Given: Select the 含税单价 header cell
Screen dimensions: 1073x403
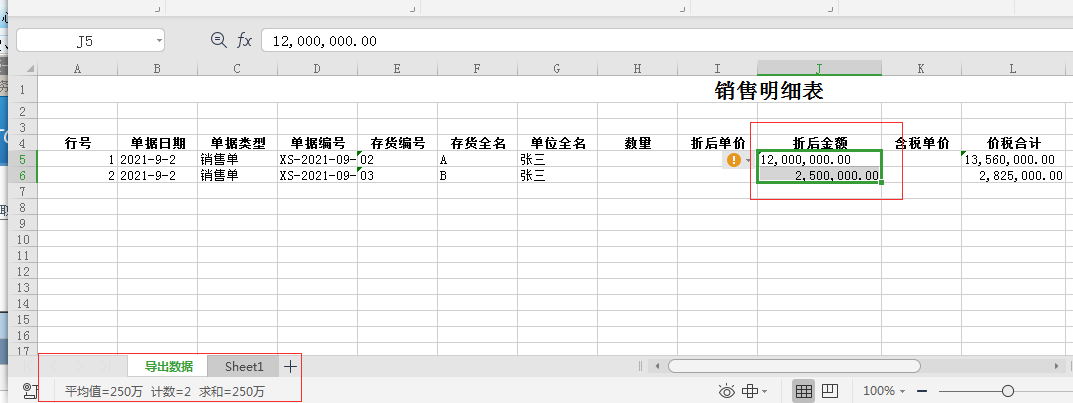Looking at the screenshot, I should pos(921,144).
